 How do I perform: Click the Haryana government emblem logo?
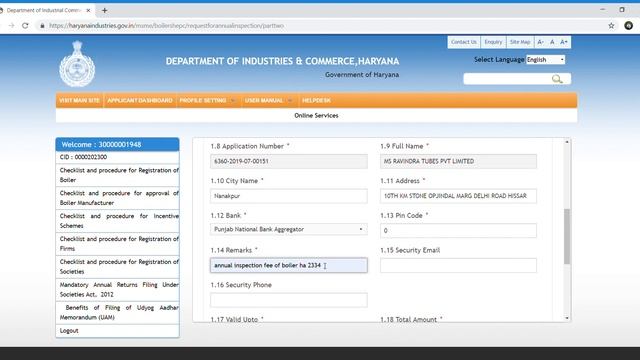[x=77, y=64]
